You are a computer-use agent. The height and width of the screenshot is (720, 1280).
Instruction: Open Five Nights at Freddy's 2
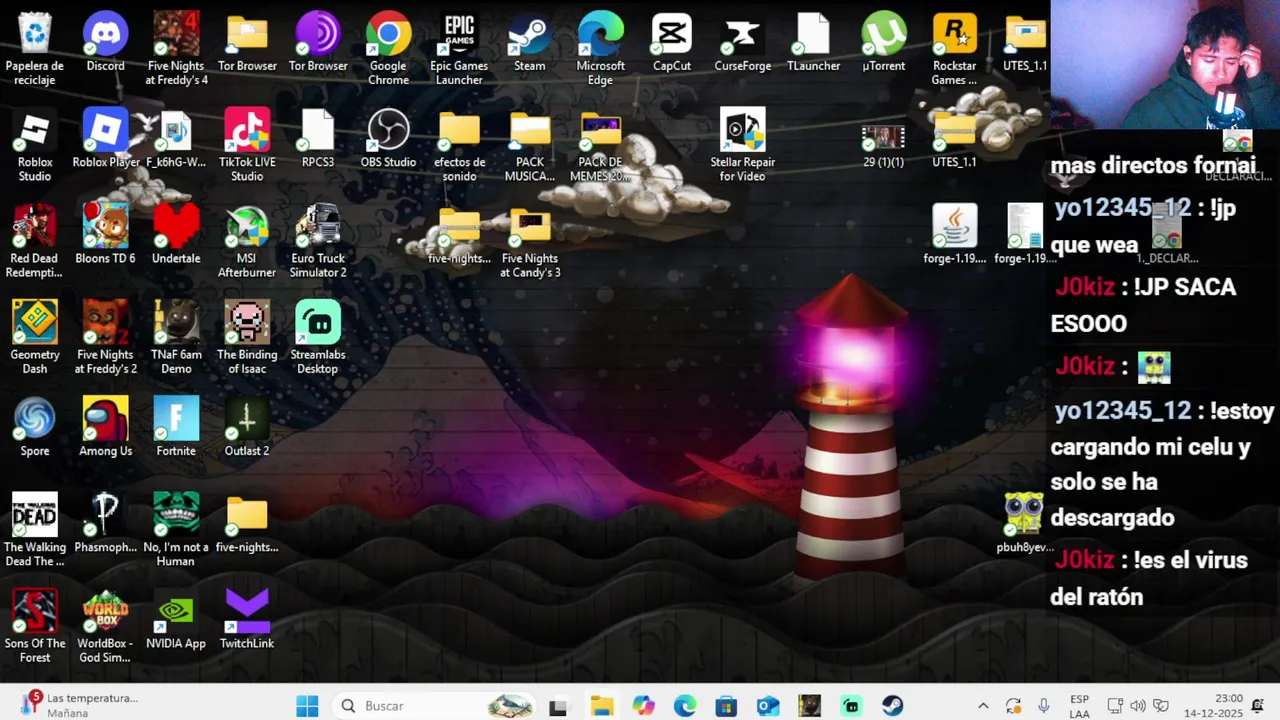pos(105,338)
